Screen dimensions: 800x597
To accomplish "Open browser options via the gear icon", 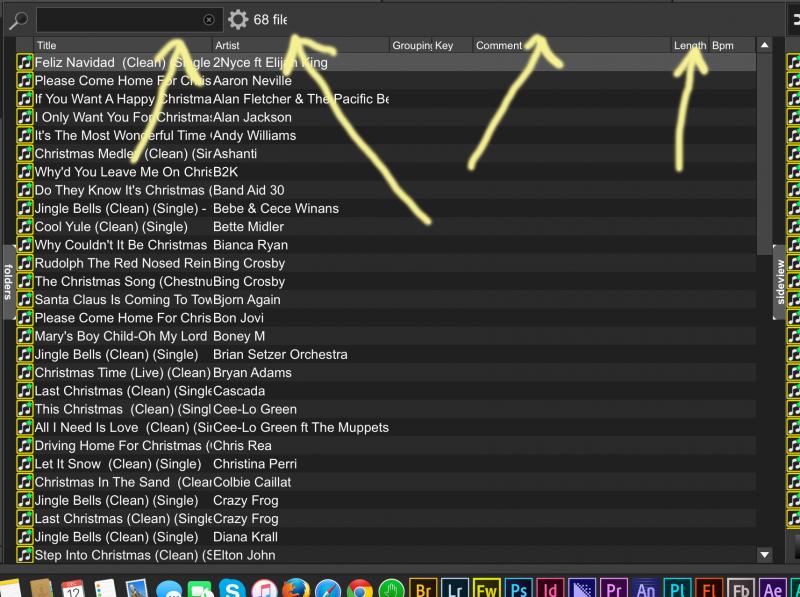I will 238,19.
